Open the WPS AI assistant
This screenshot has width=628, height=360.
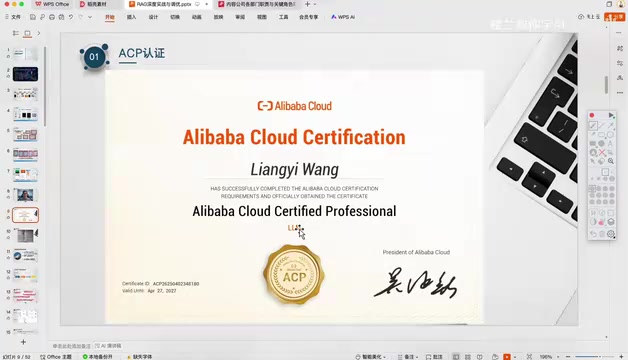pos(343,17)
